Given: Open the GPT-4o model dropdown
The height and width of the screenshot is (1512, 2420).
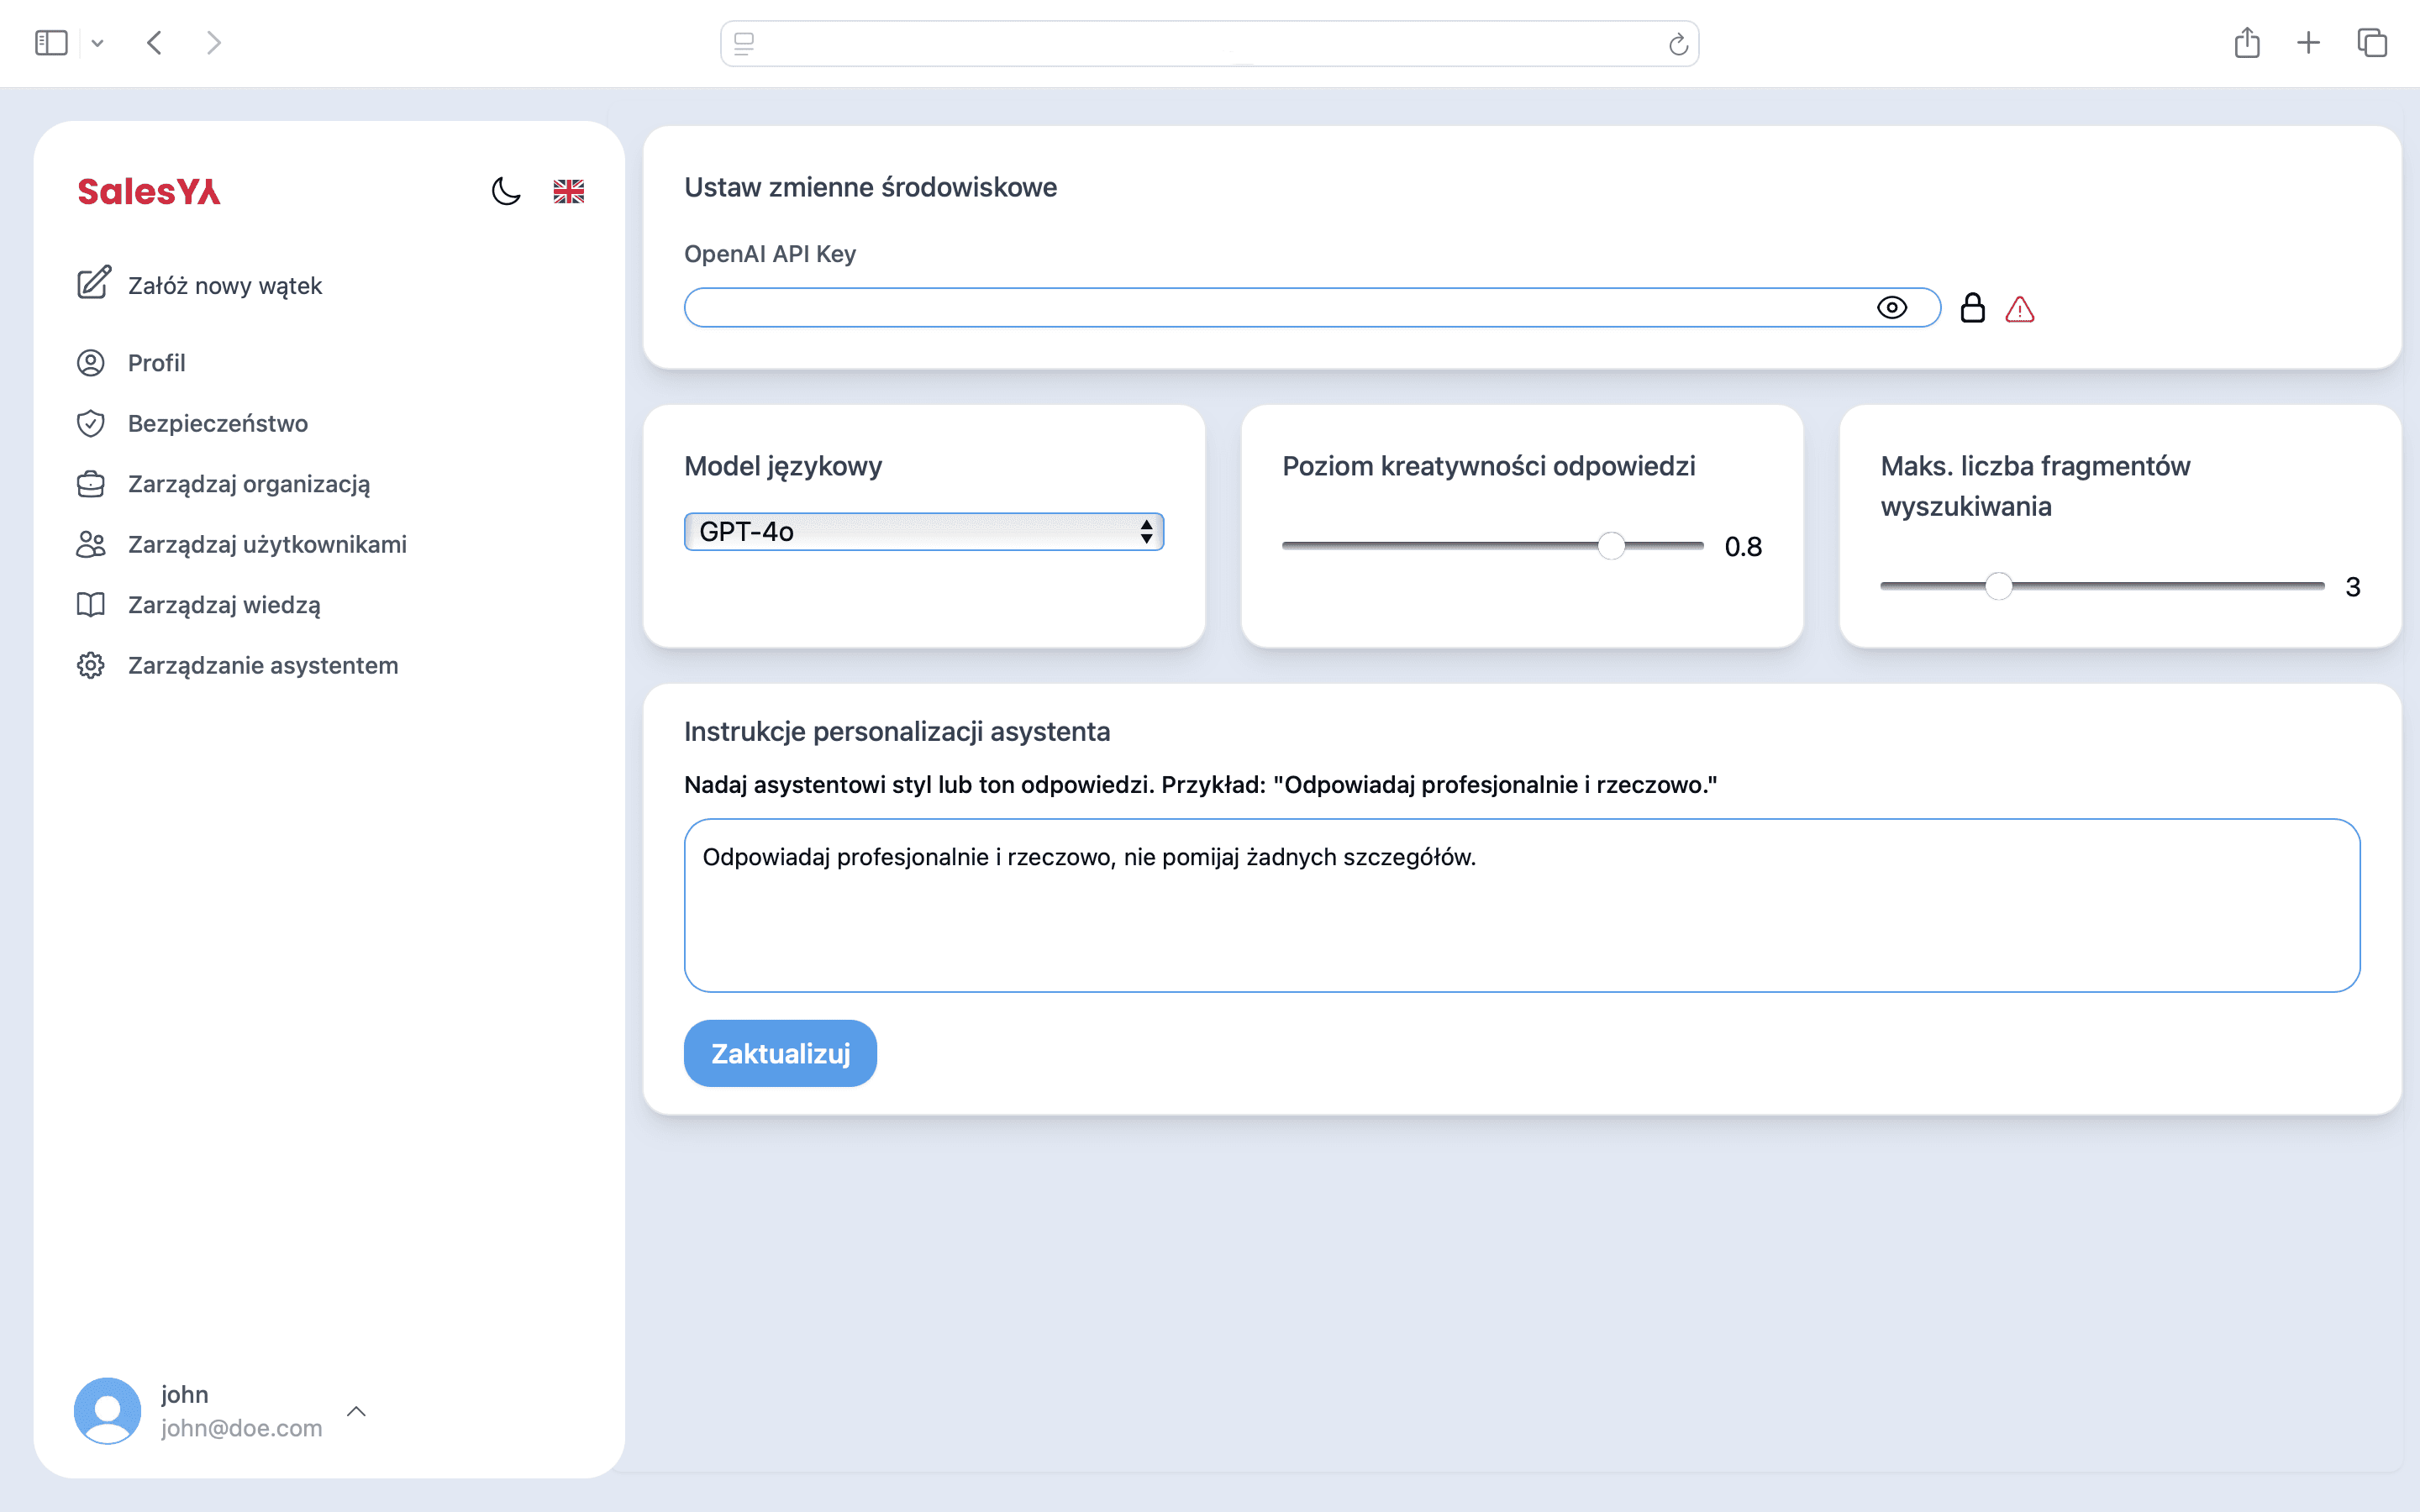Looking at the screenshot, I should [x=923, y=532].
